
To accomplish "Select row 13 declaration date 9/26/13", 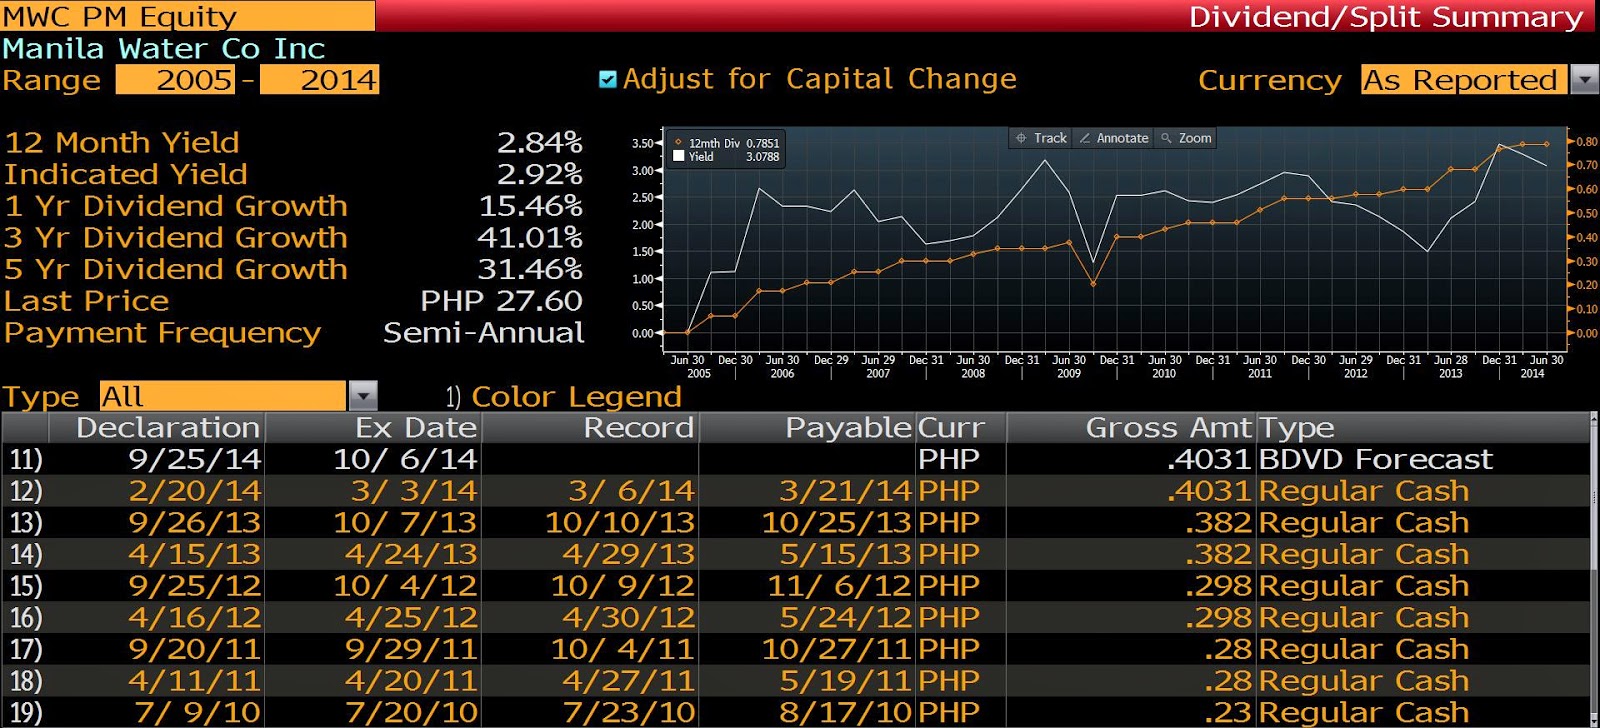I will (194, 523).
